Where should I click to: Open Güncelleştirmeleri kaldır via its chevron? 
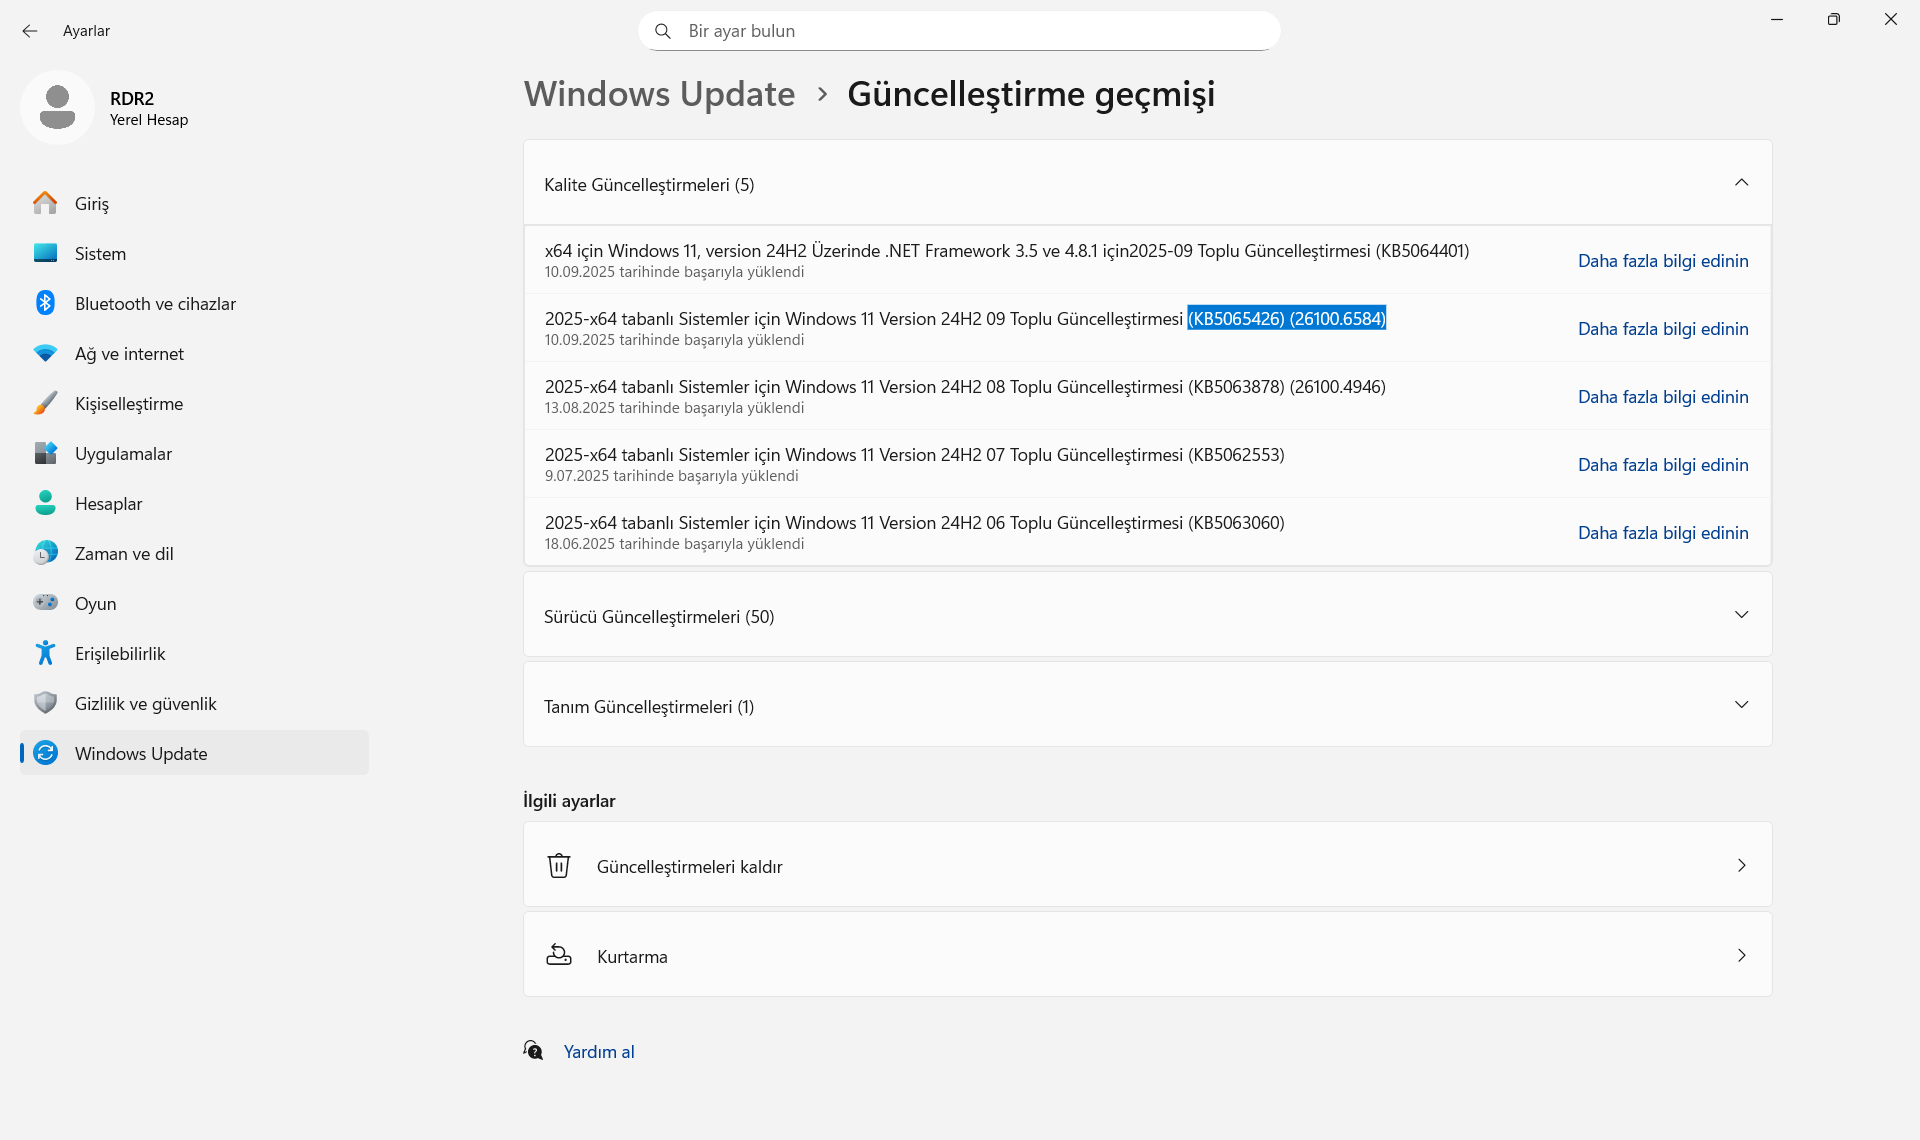tap(1741, 865)
